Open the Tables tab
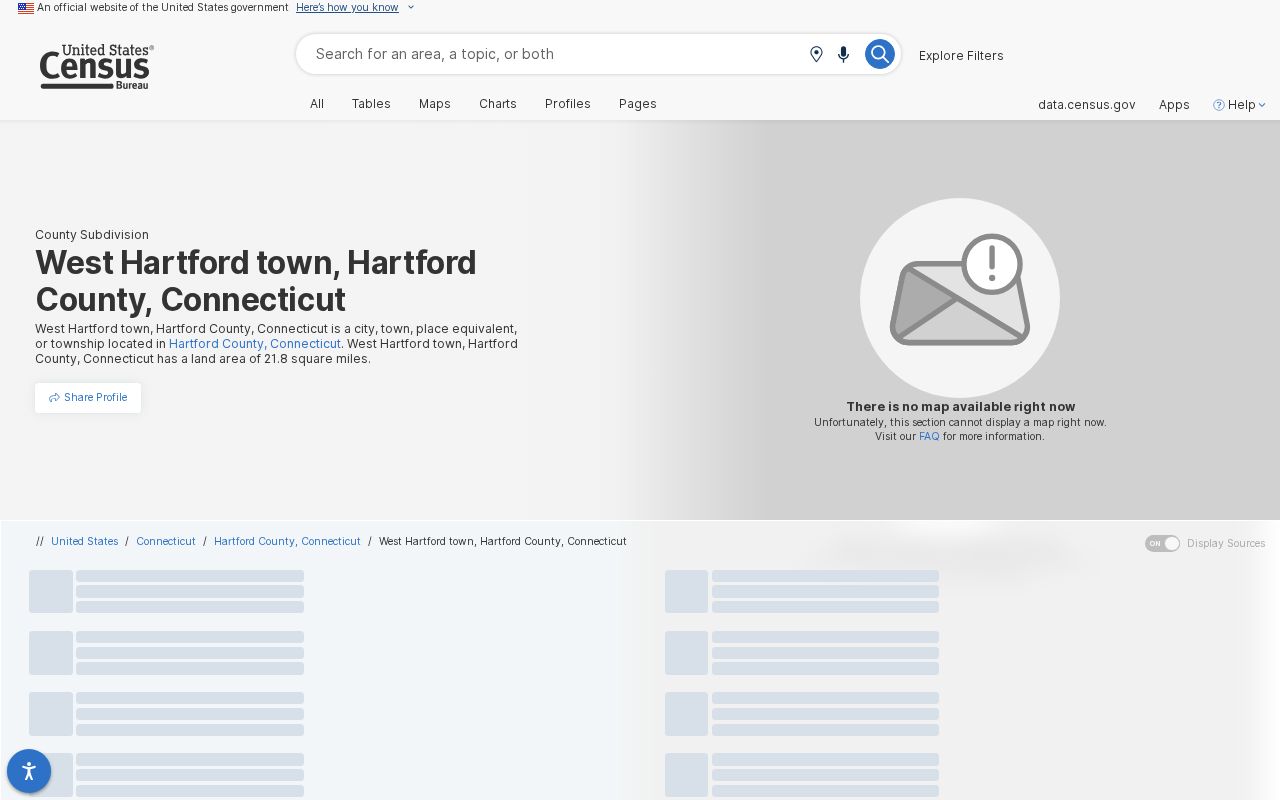The height and width of the screenshot is (800, 1280). (371, 104)
